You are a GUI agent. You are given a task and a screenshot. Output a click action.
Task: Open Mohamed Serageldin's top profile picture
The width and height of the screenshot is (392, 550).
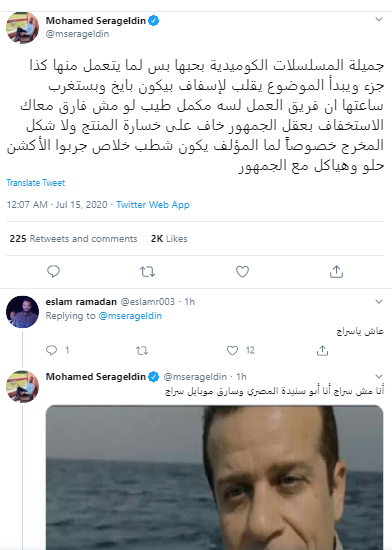(22, 28)
